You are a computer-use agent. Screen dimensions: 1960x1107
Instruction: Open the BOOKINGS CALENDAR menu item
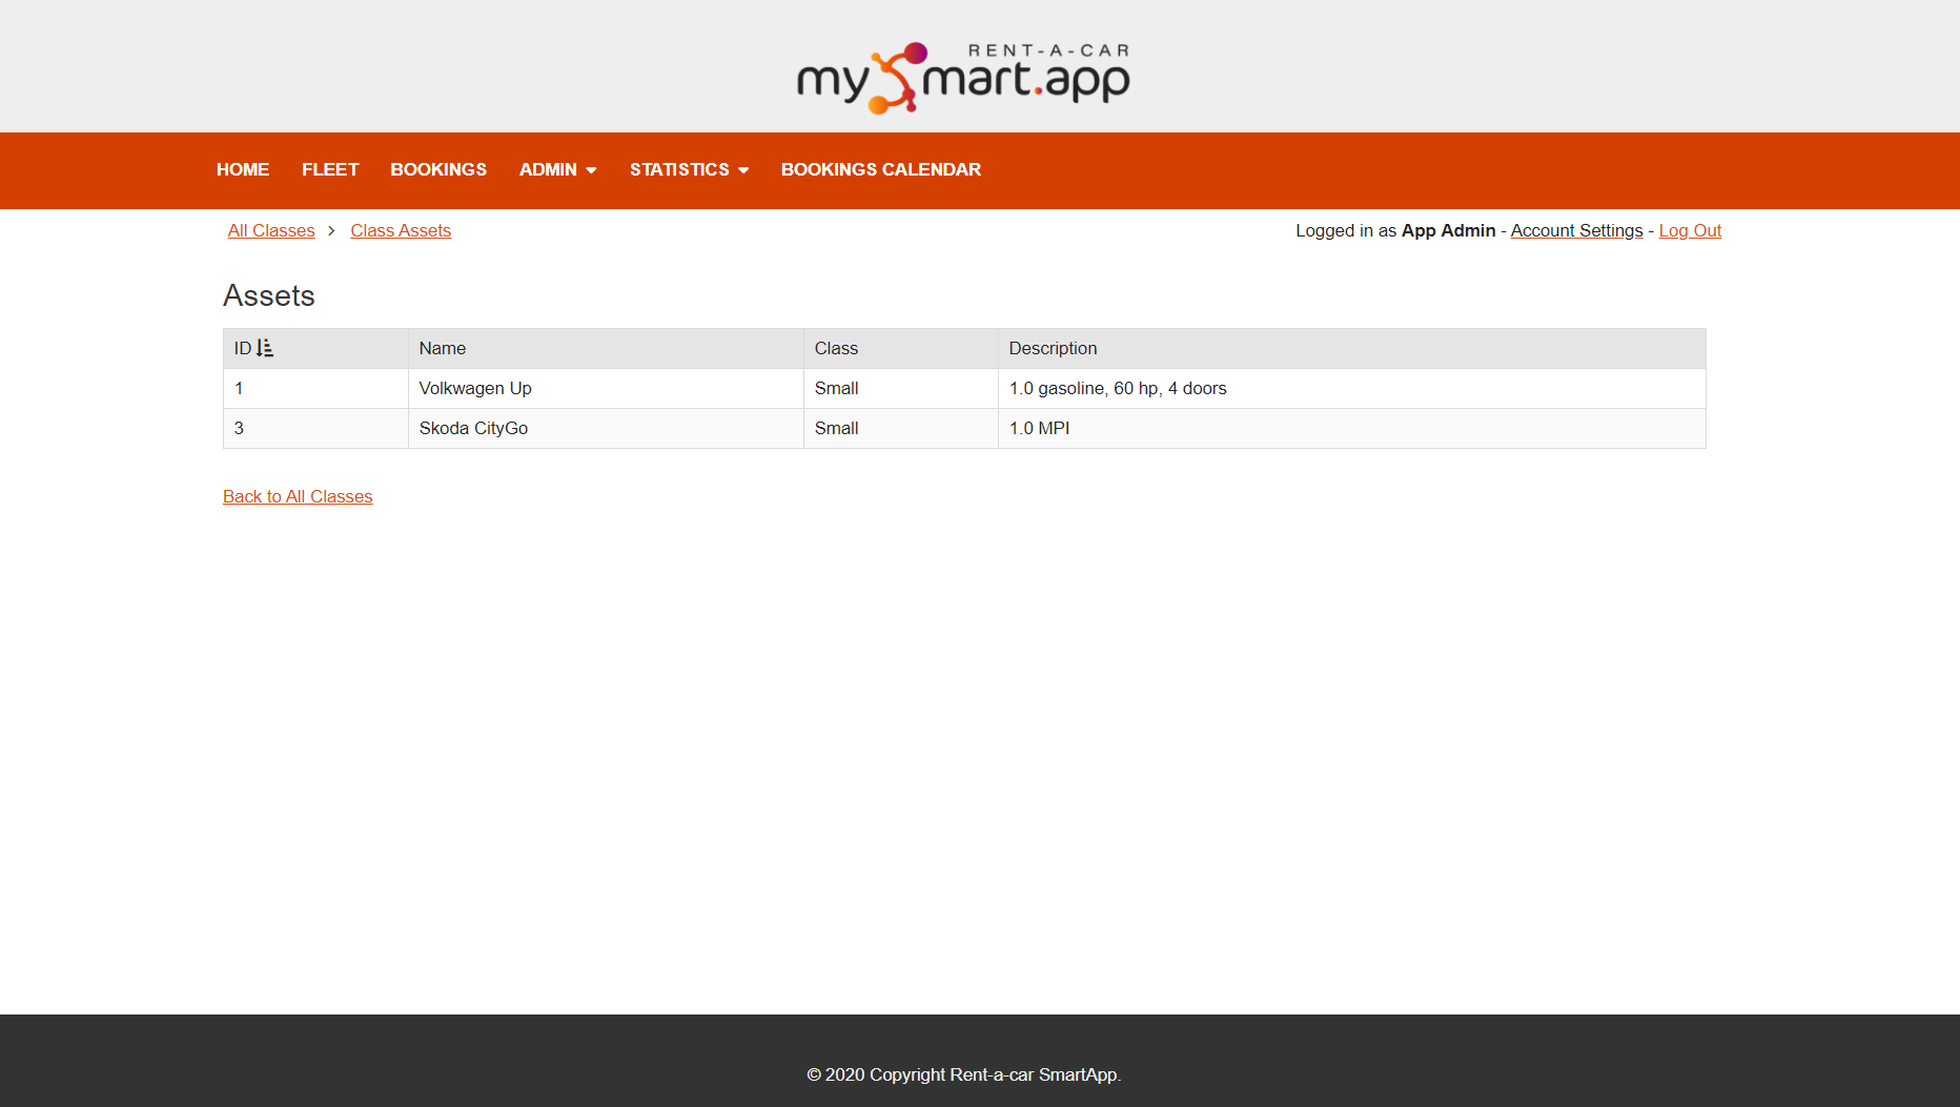(881, 170)
